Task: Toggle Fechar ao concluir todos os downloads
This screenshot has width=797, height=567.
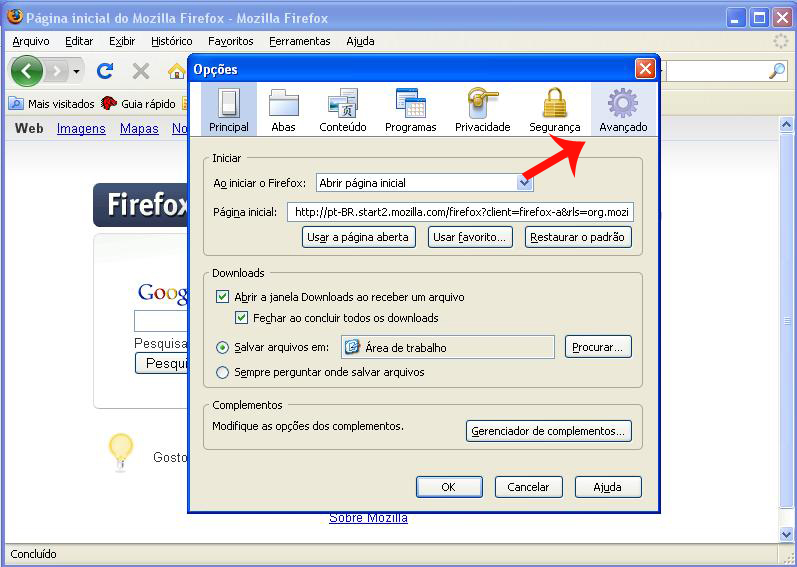Action: (x=241, y=318)
